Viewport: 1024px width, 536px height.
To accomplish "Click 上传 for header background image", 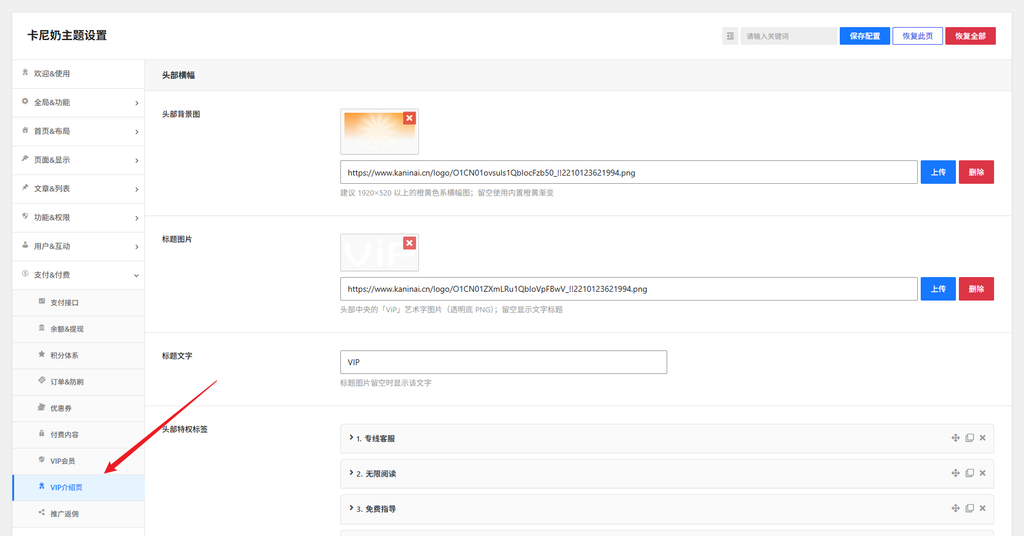I will click(938, 172).
